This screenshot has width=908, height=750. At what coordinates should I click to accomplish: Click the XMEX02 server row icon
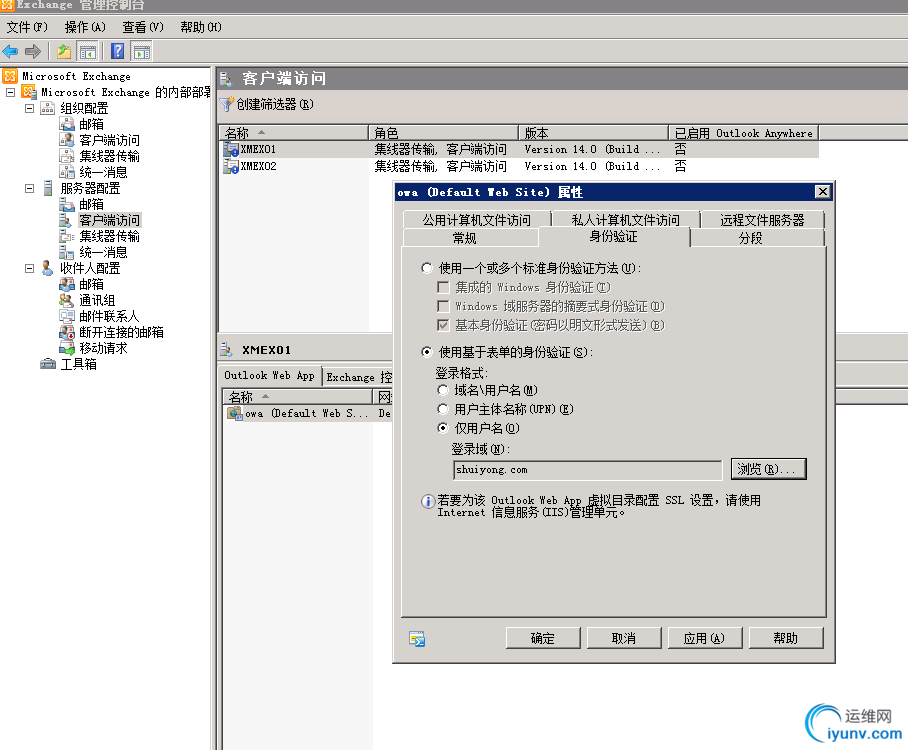point(231,166)
